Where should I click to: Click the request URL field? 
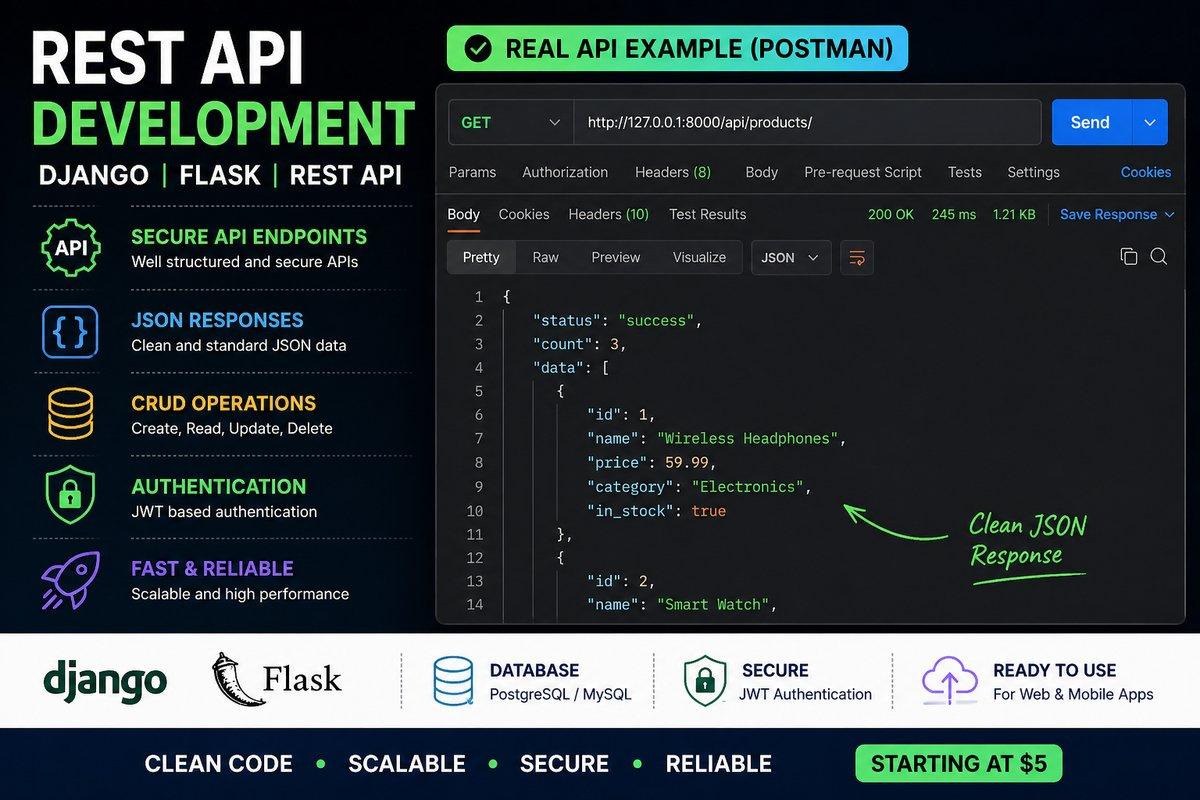click(x=809, y=122)
